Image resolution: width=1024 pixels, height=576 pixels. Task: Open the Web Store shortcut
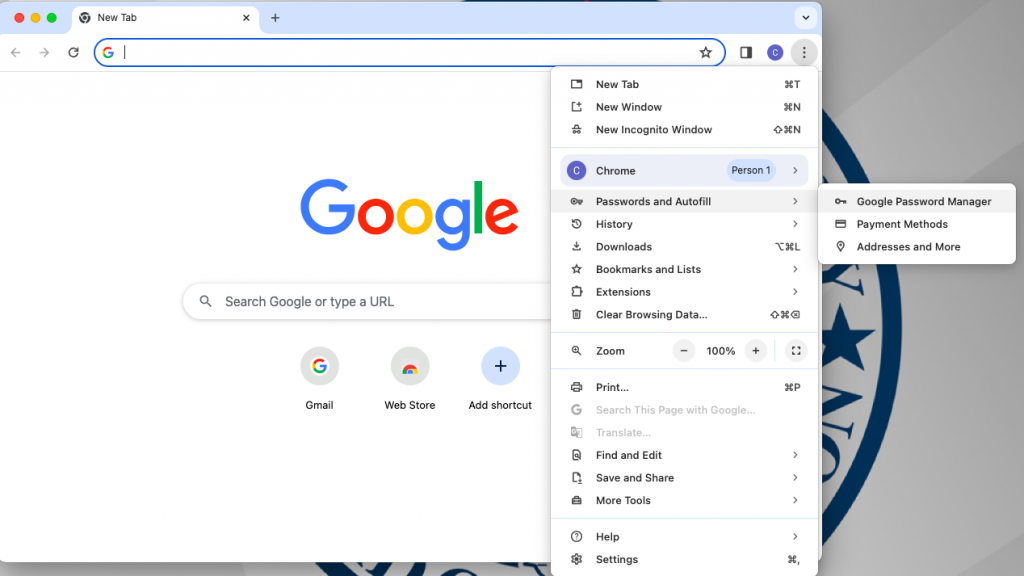point(409,379)
